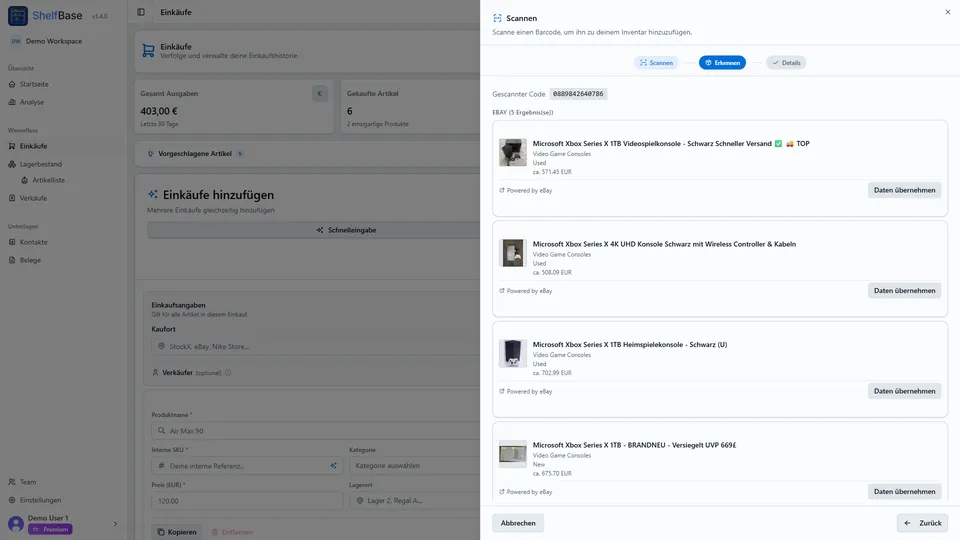The image size is (960, 540).
Task: Click the Preis (EUR) field
Action: click(247, 501)
